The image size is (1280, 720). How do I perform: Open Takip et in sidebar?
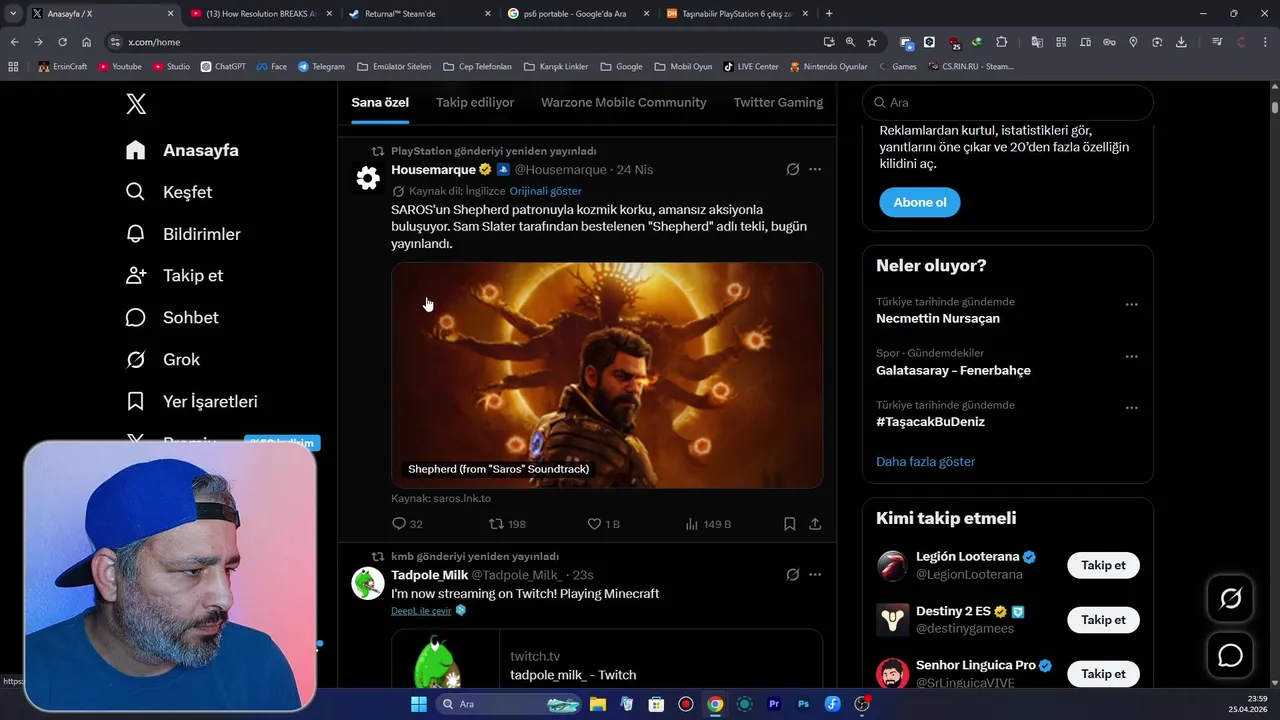(174, 275)
